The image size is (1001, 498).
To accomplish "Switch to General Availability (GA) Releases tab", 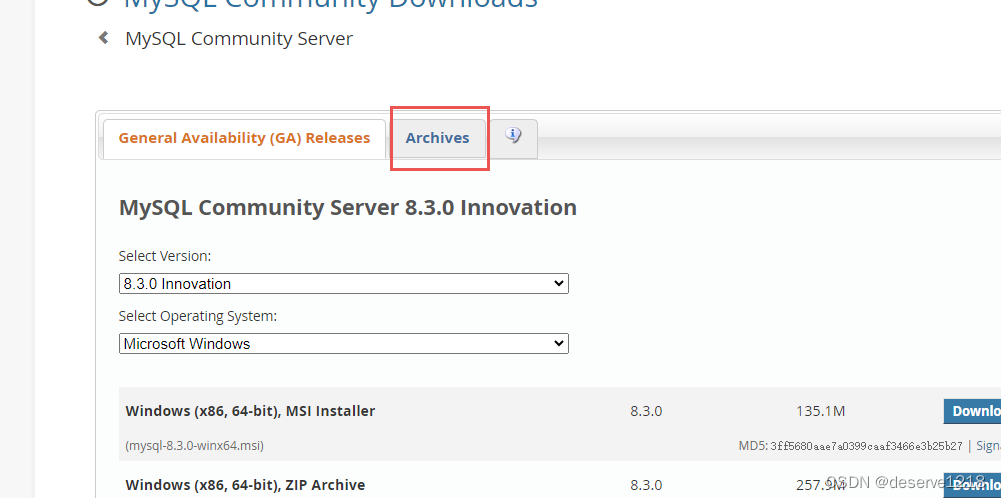I will [x=244, y=138].
